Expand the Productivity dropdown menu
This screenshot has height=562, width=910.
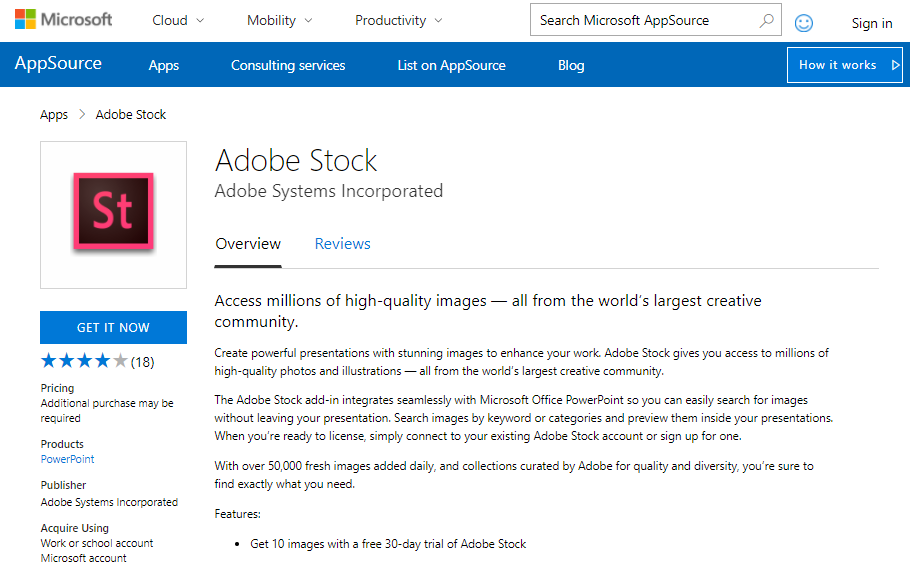[400, 20]
